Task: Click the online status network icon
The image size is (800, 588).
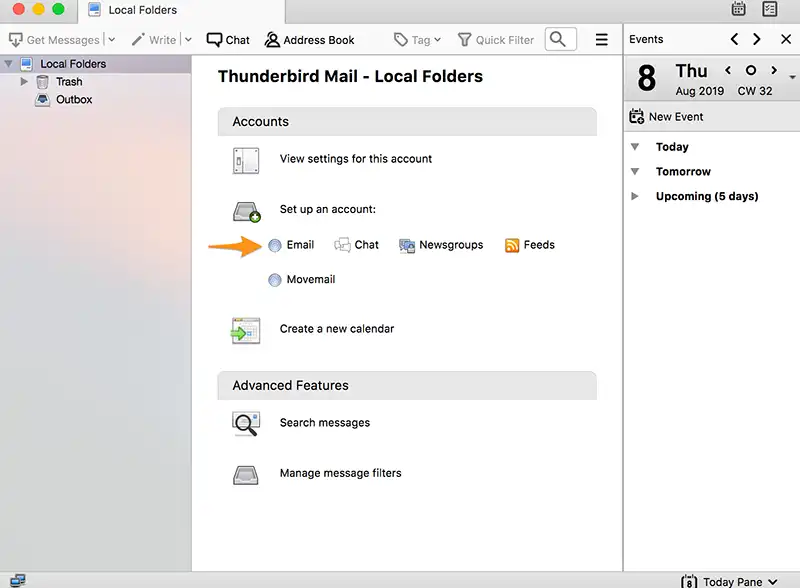Action: coord(18,581)
